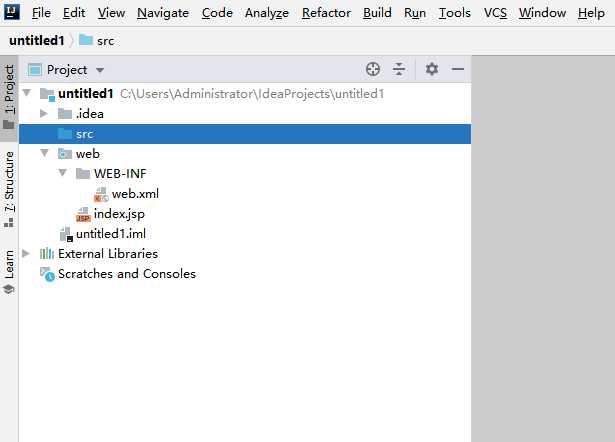Click the index.jsp file icon
Viewport: 615px width, 442px height.
pyautogui.click(x=83, y=214)
